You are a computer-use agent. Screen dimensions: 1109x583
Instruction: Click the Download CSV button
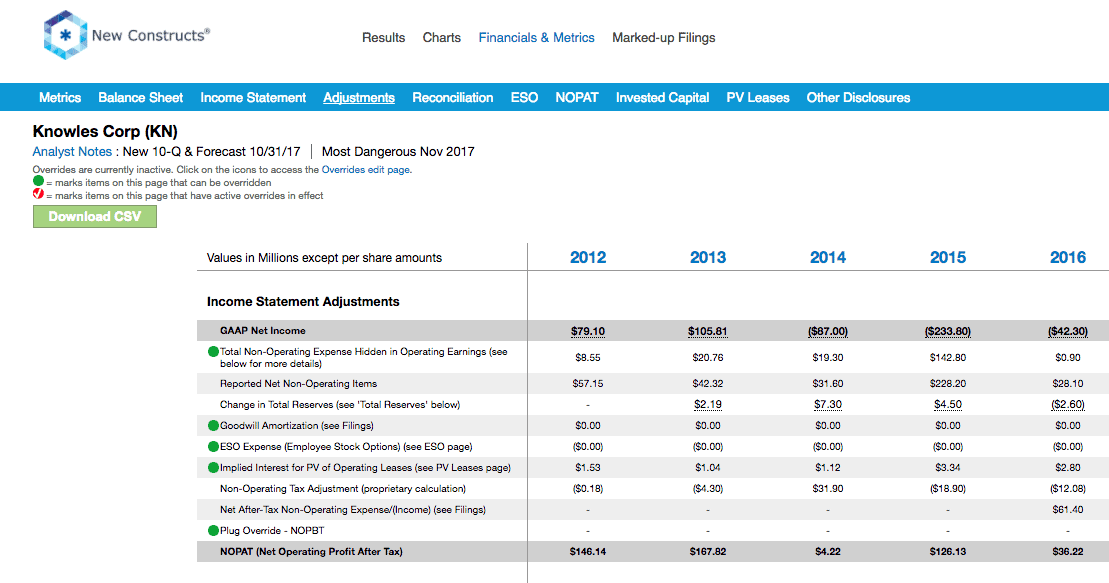click(x=95, y=217)
